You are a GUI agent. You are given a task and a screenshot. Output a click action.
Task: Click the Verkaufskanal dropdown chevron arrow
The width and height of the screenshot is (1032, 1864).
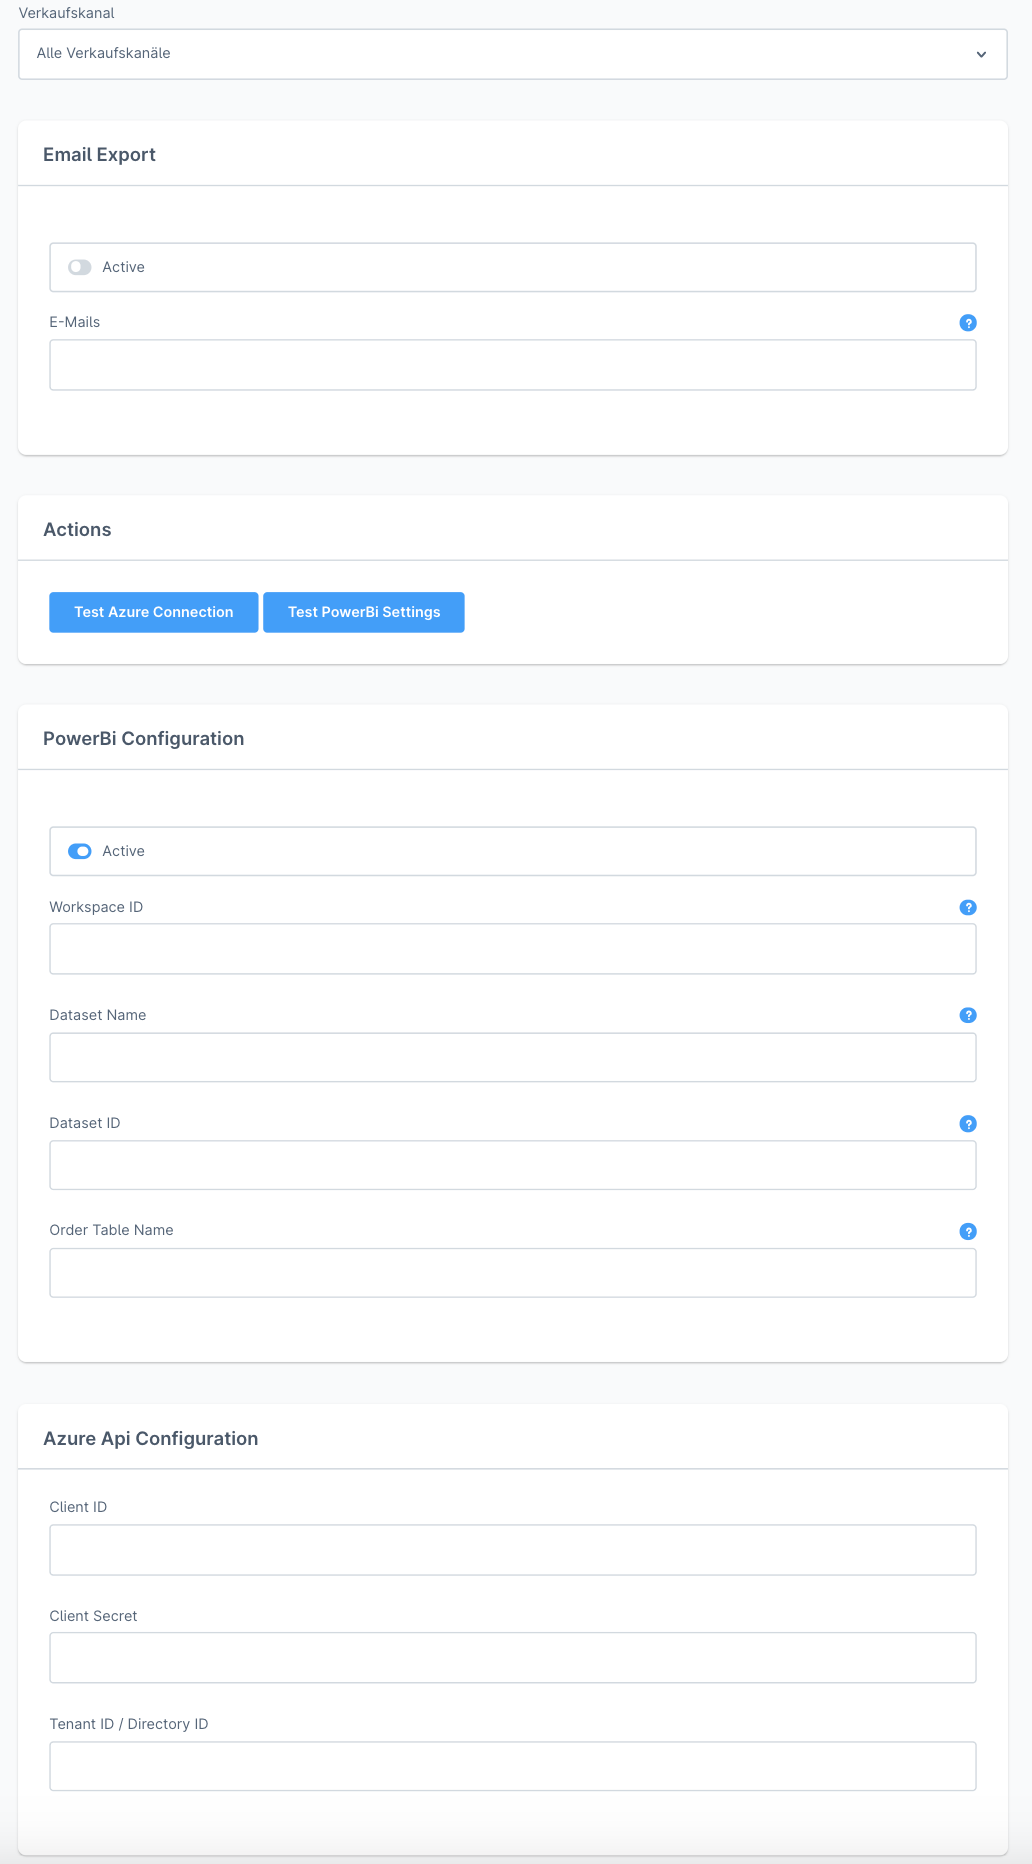pyautogui.click(x=981, y=55)
